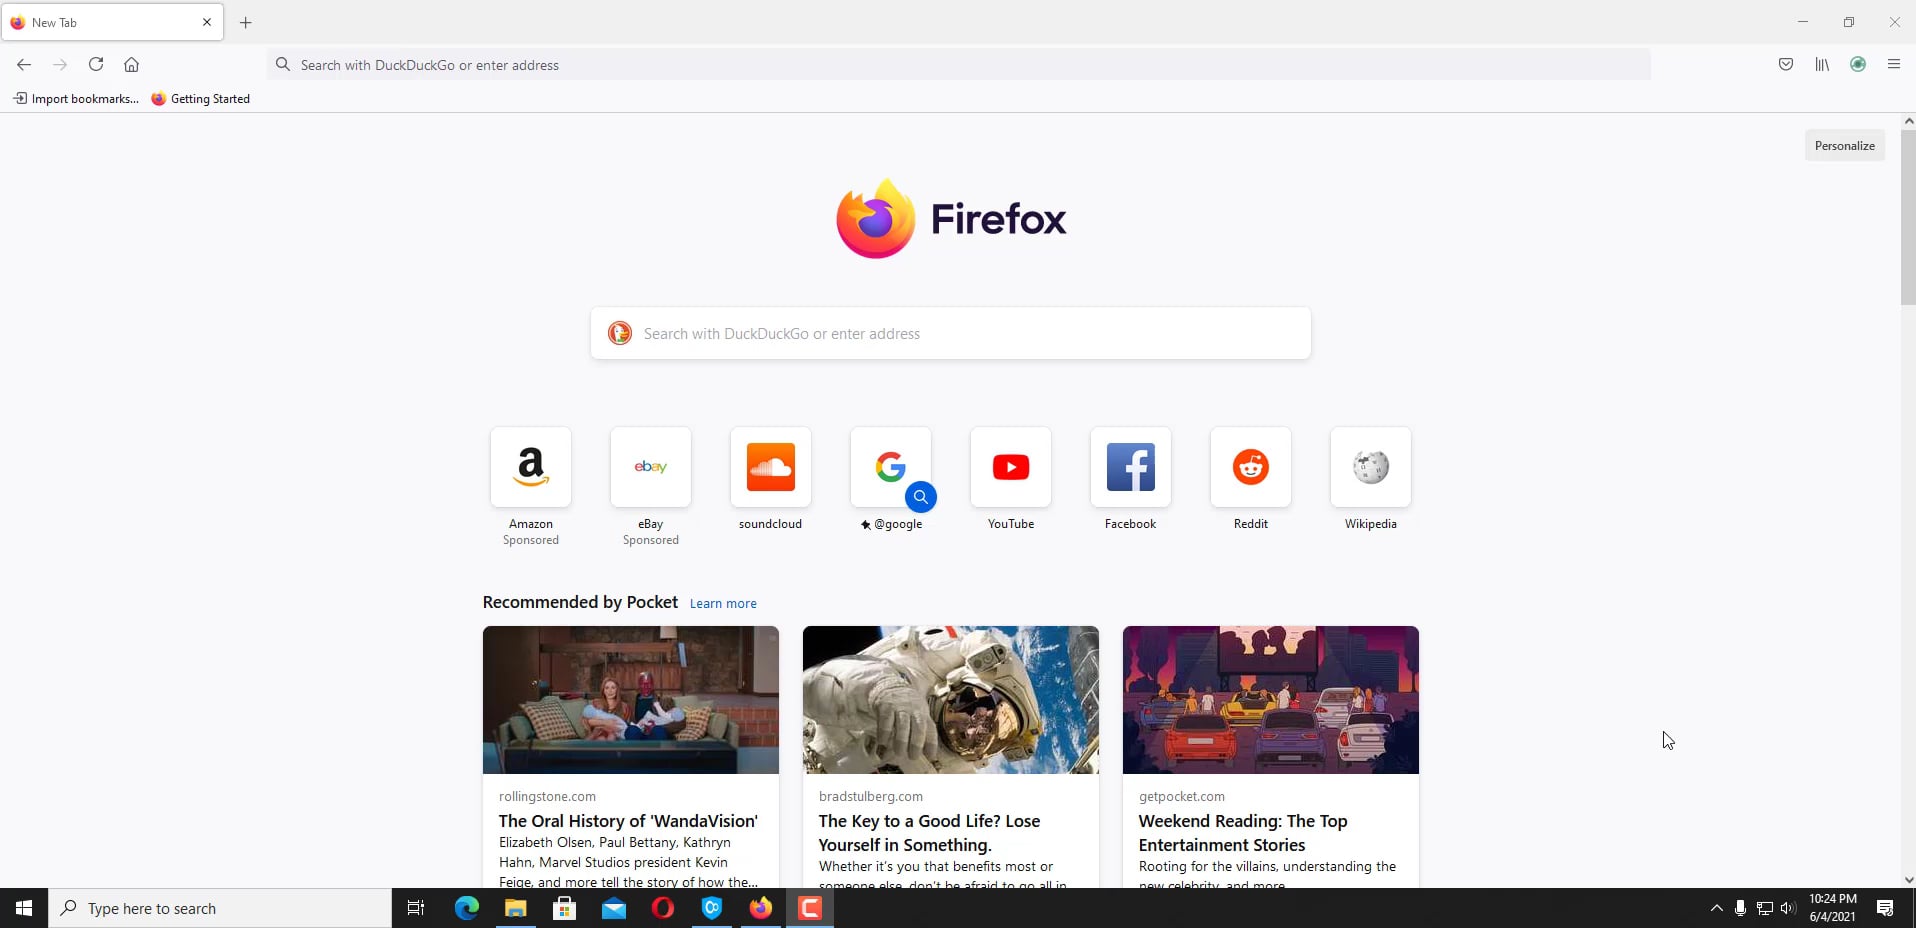Open the Firefox home page icon
The image size is (1916, 928).
tap(131, 65)
